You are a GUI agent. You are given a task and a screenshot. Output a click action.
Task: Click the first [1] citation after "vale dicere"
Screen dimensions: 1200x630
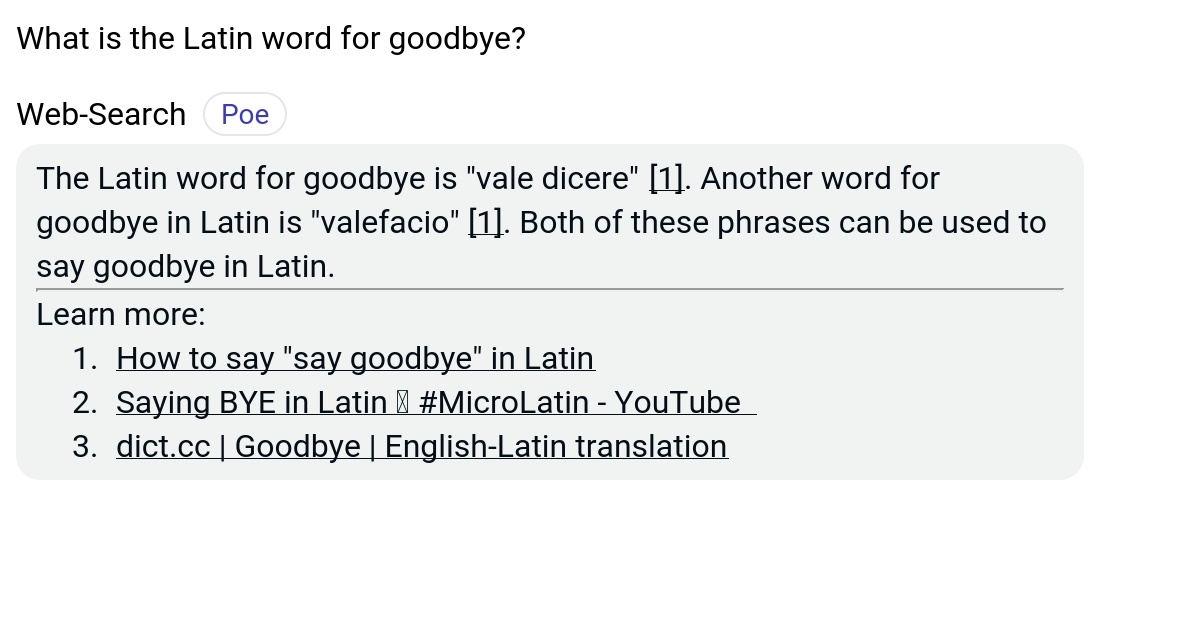point(665,178)
